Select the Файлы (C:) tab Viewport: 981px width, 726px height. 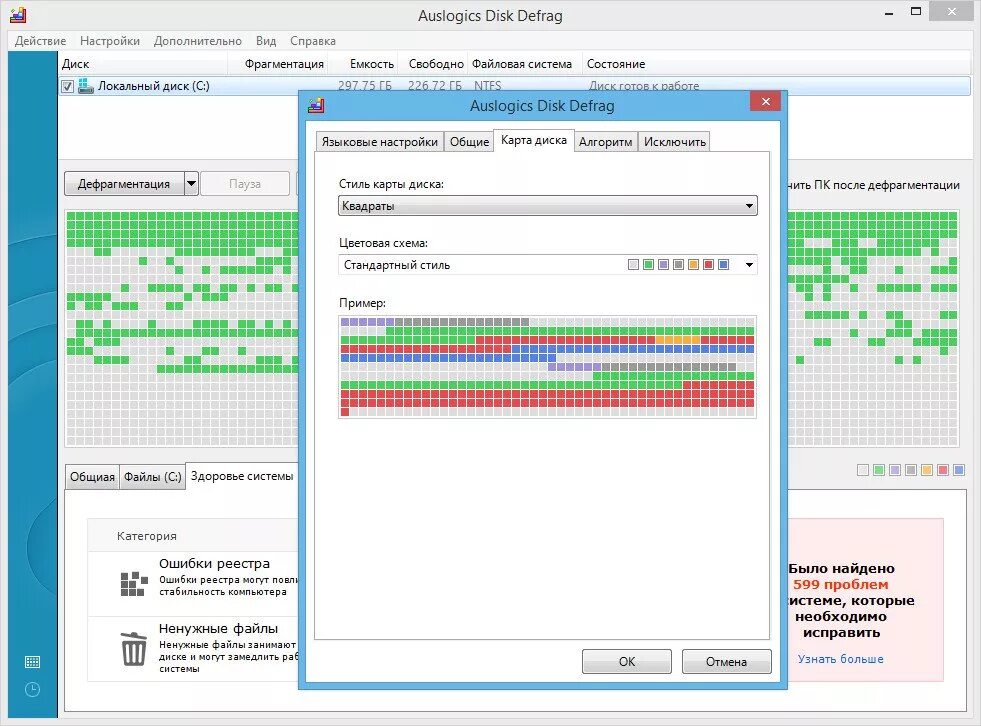[x=152, y=477]
